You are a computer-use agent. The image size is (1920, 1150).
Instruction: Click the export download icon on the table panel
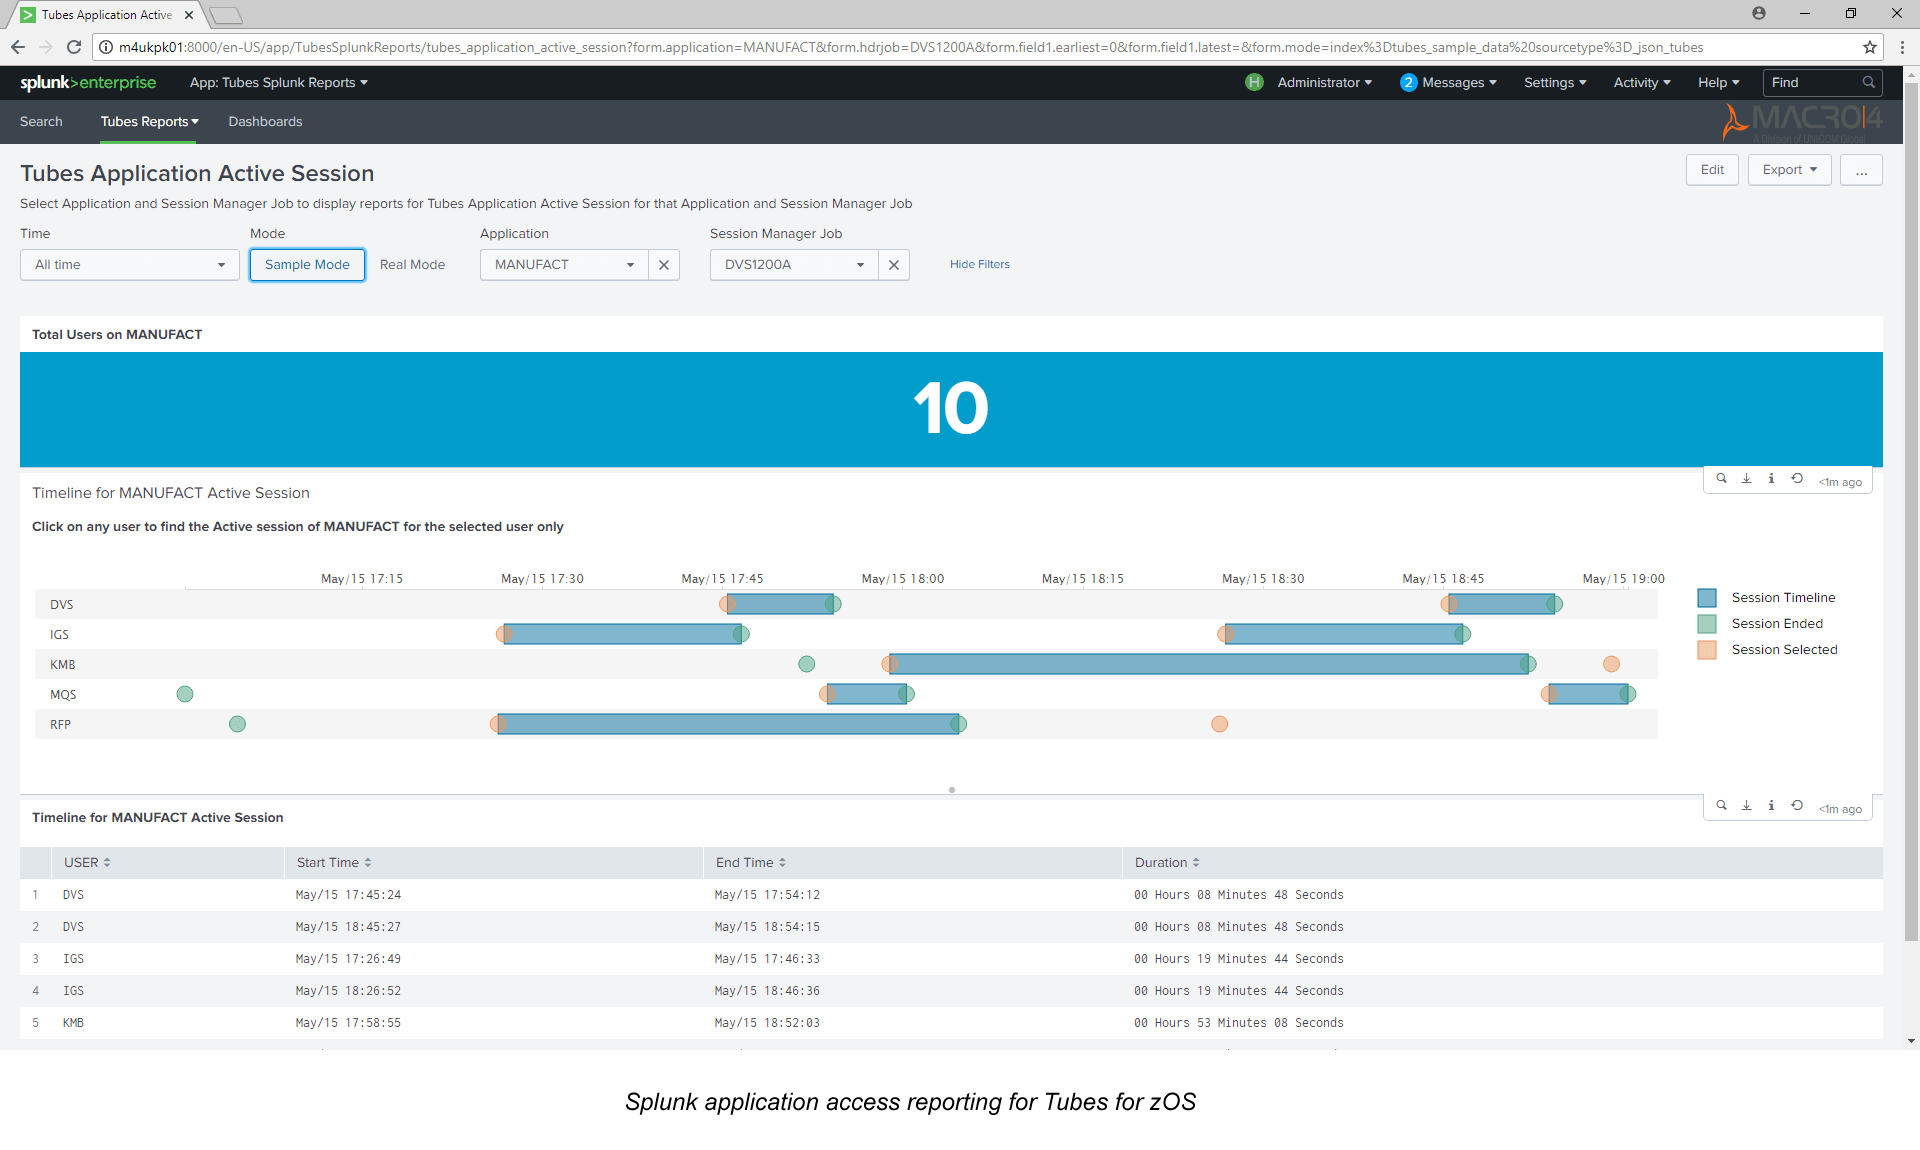click(1746, 806)
